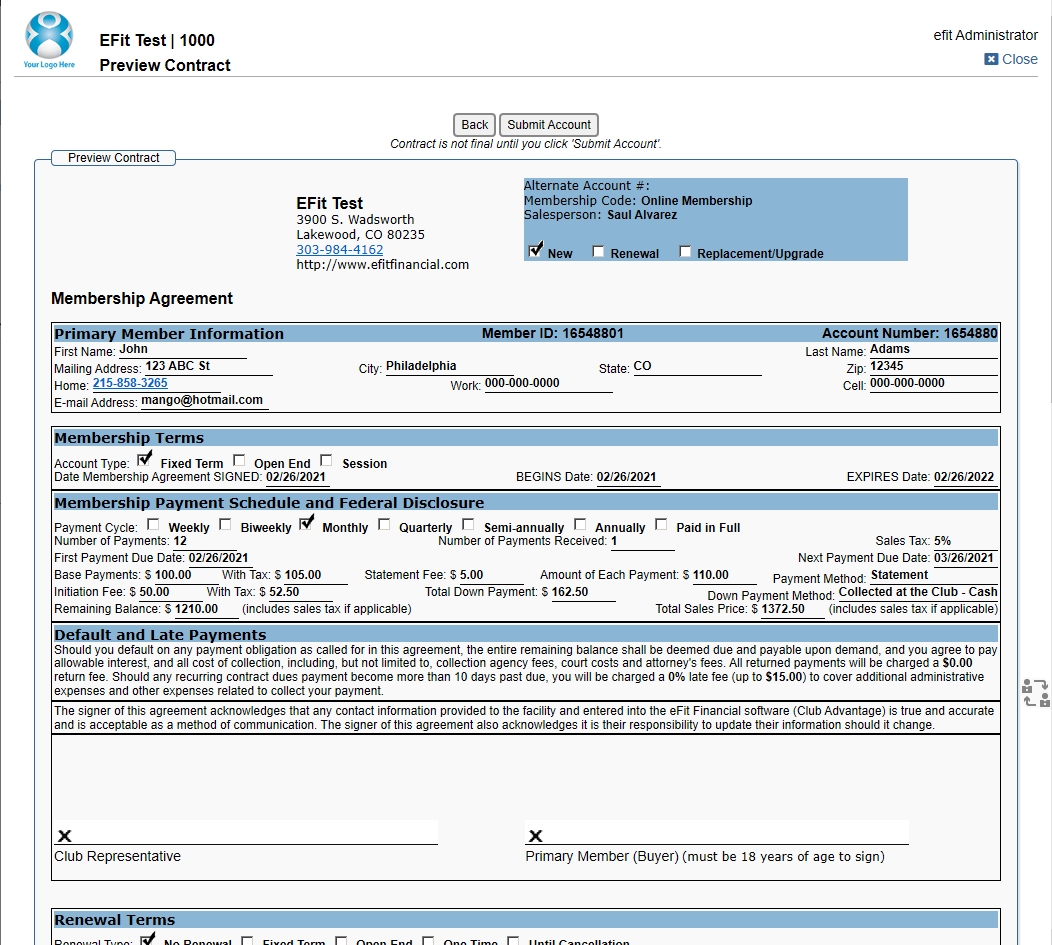Select the Preview Contract tab label

click(113, 158)
